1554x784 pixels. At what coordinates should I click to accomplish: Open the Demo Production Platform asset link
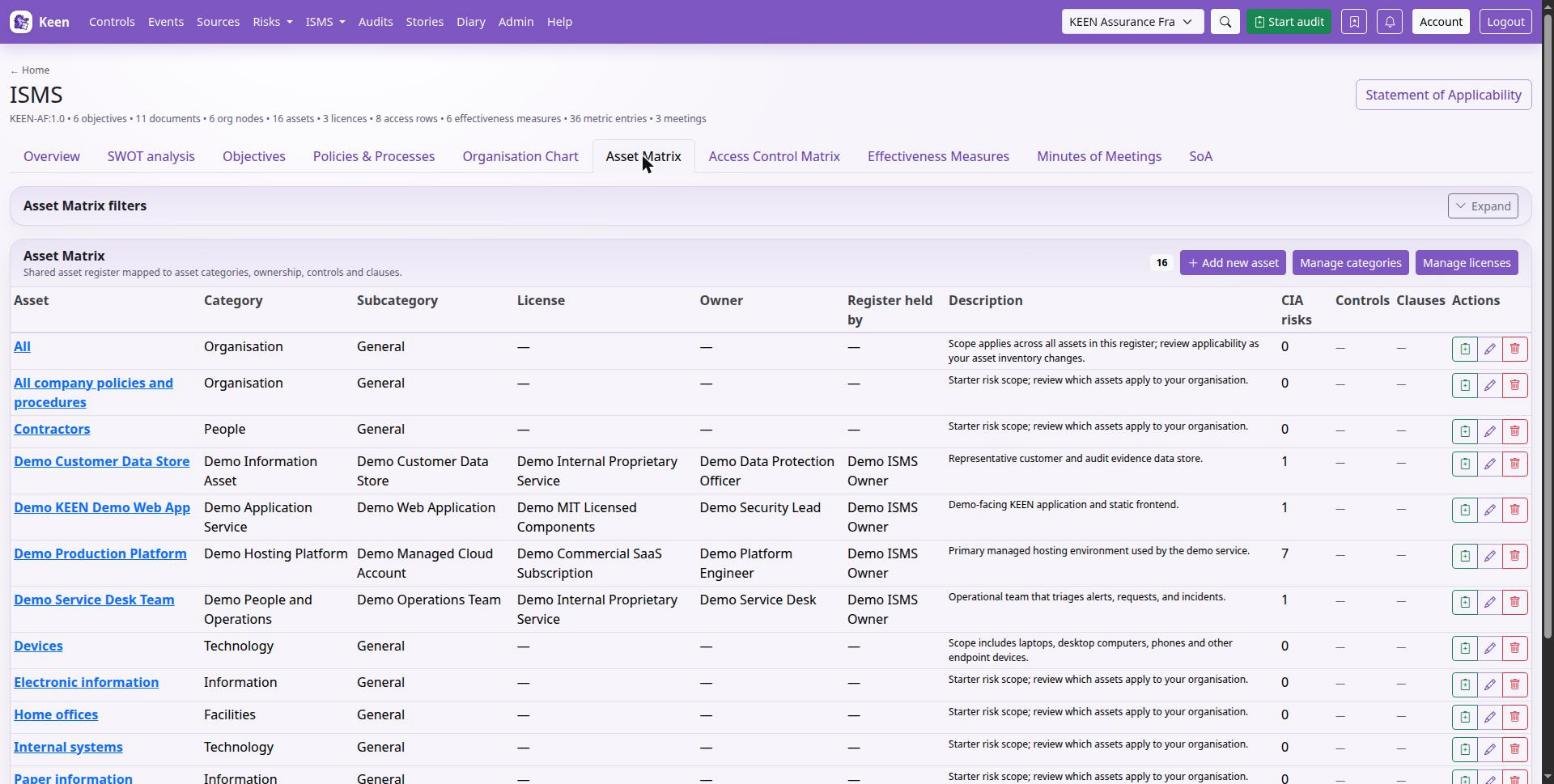(100, 554)
